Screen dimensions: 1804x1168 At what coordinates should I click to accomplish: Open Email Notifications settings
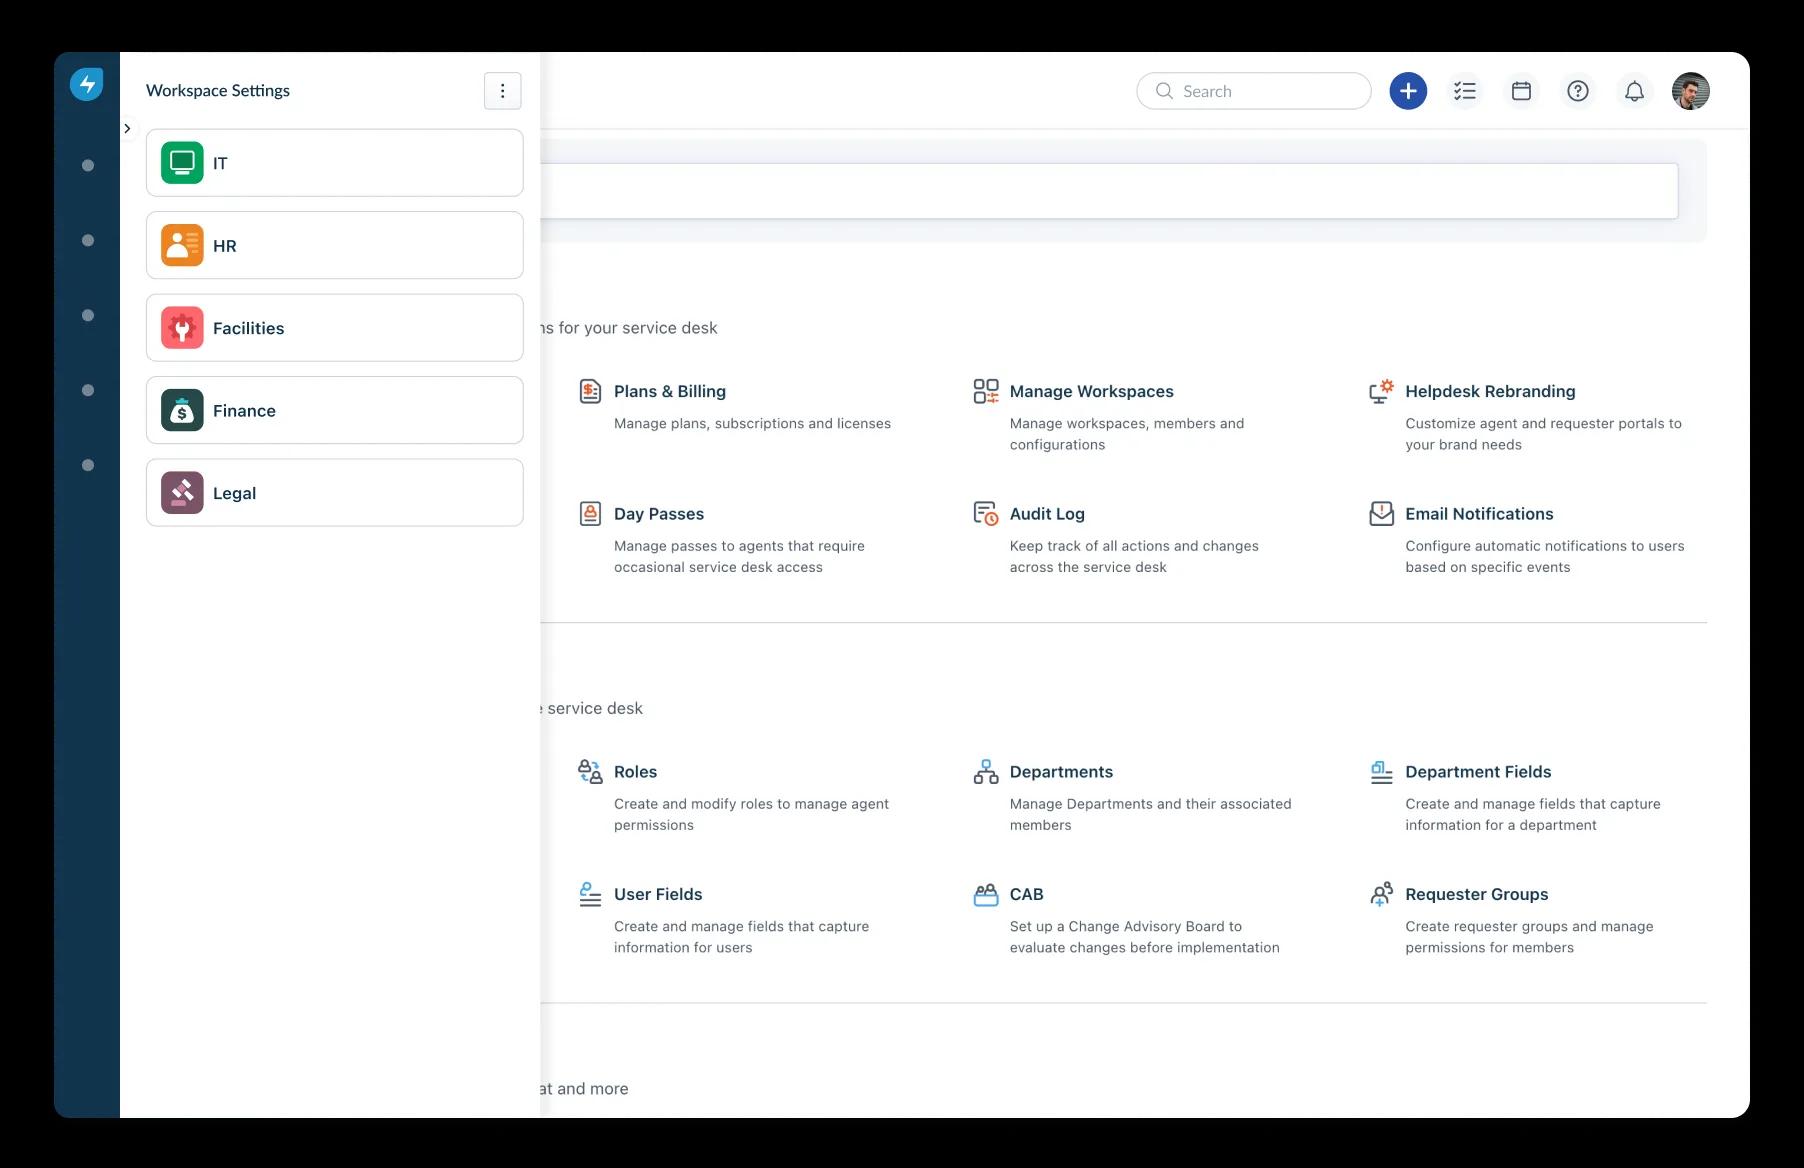click(x=1479, y=514)
